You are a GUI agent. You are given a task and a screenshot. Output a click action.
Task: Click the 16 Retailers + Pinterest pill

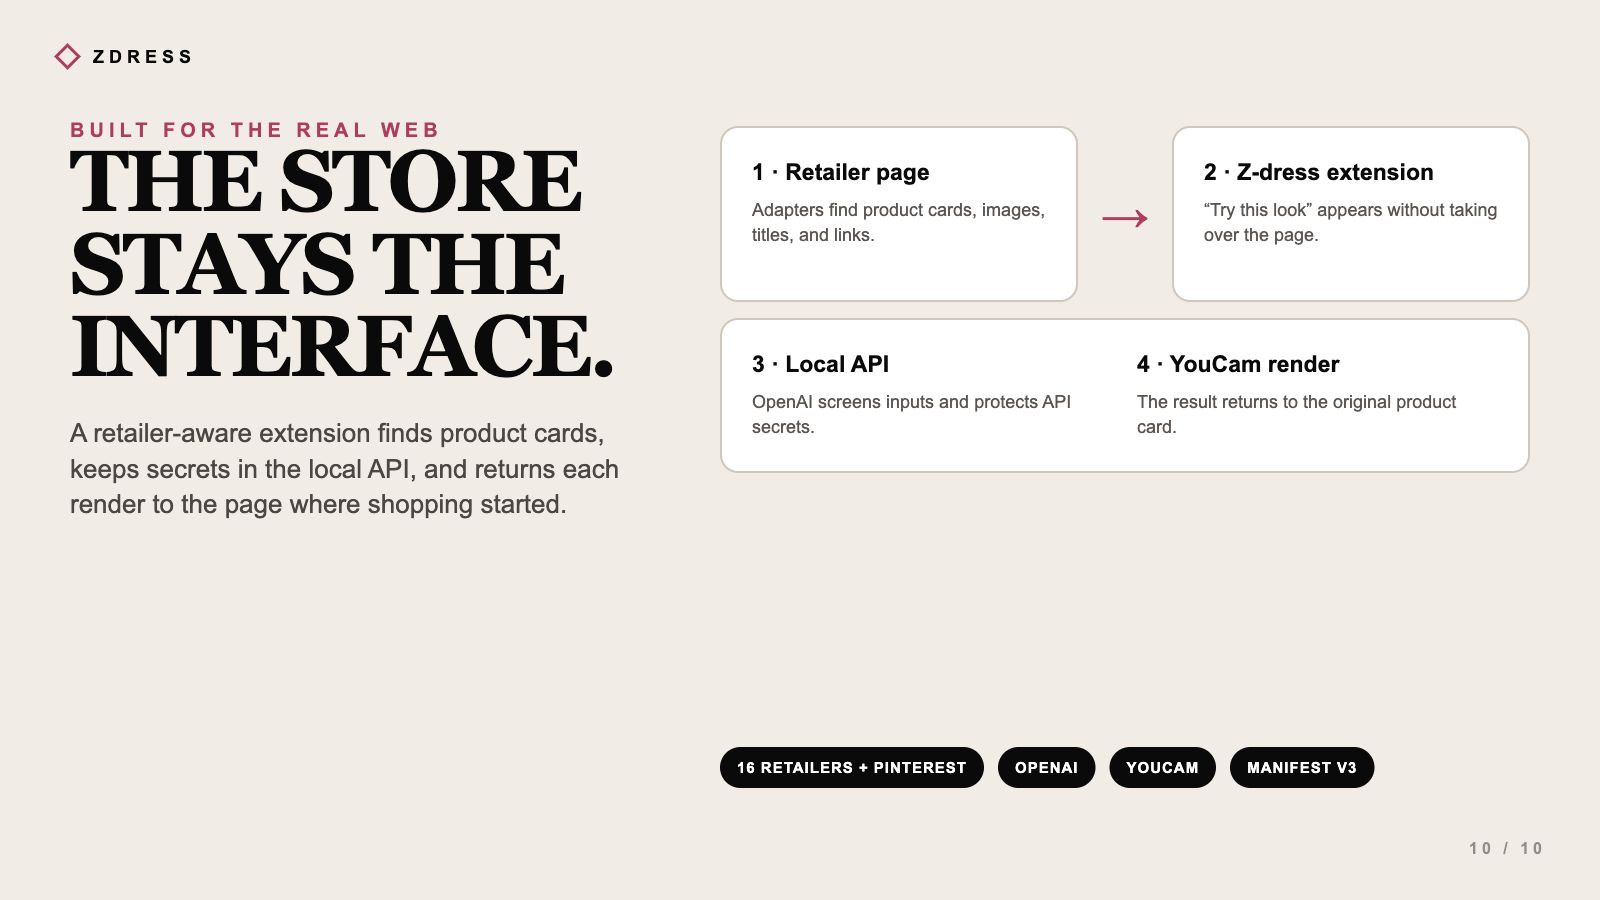pyautogui.click(x=852, y=767)
